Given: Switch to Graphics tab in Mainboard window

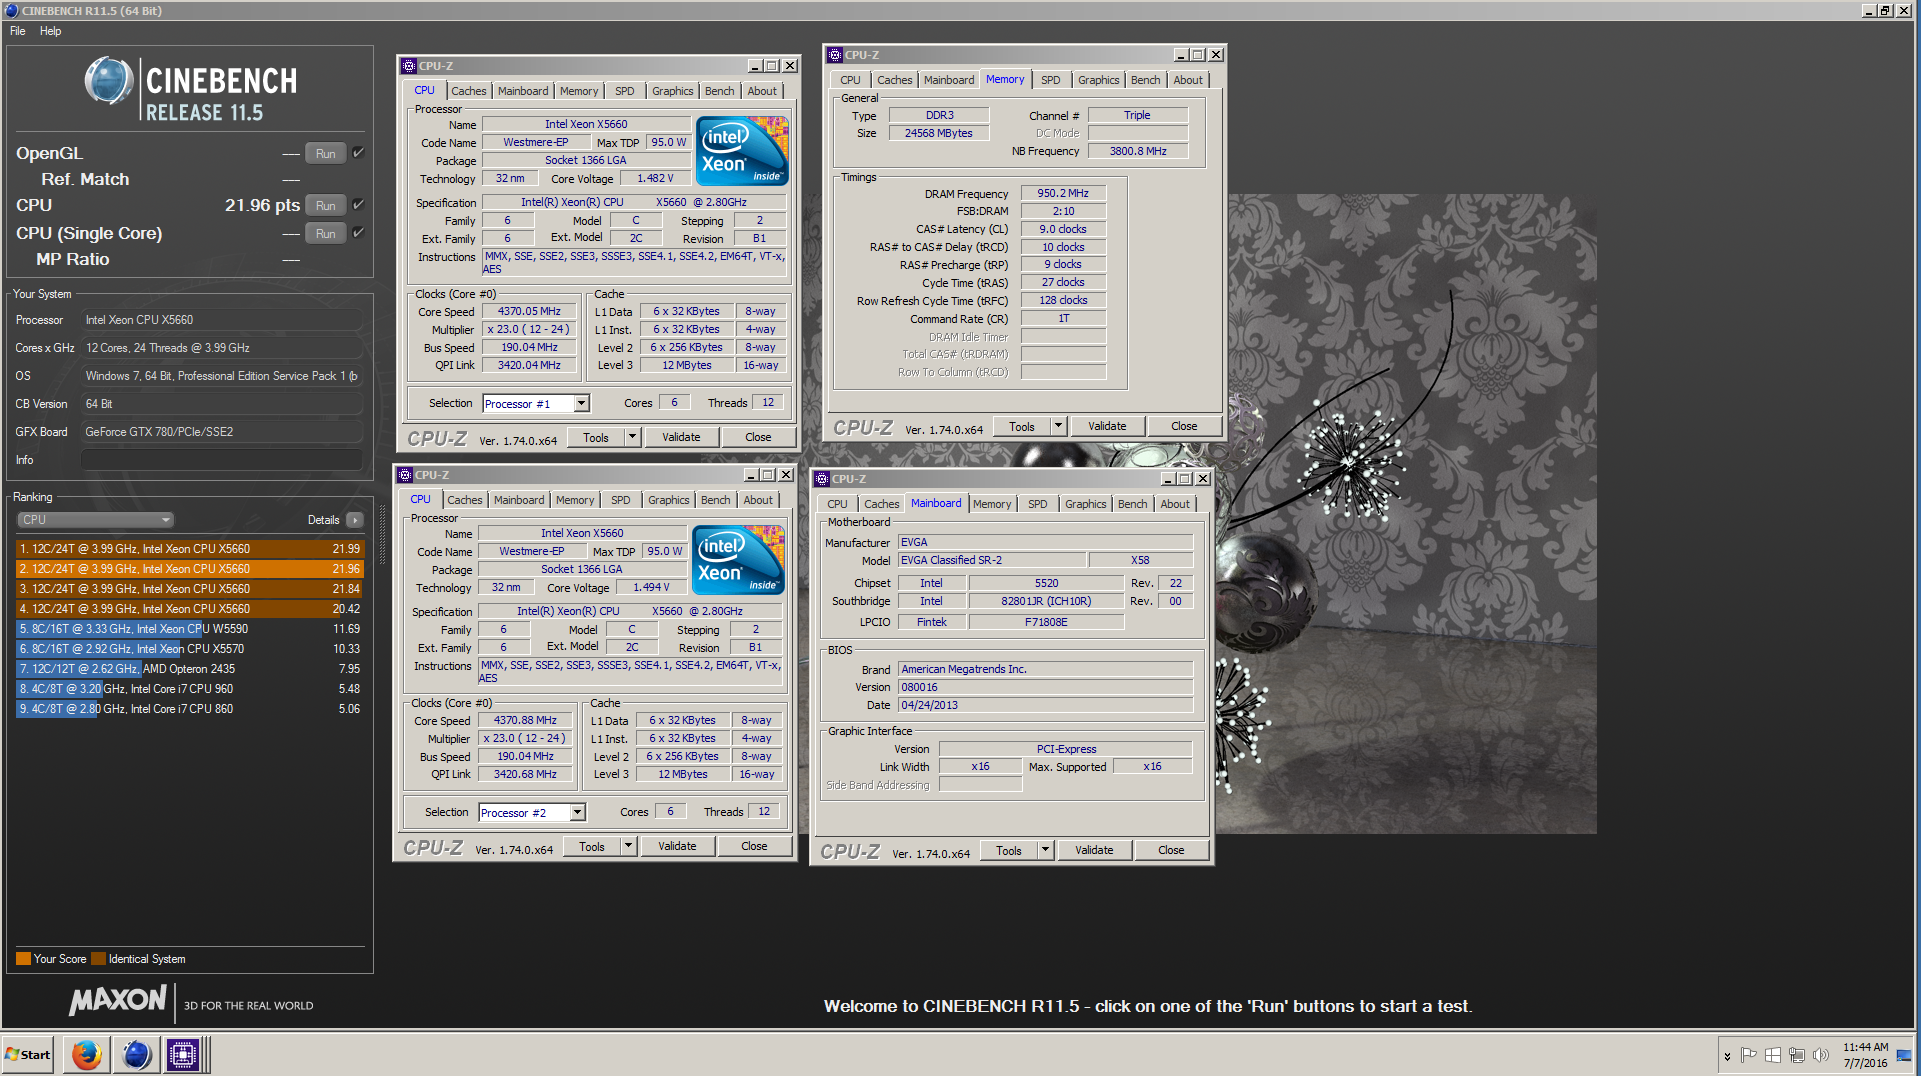Looking at the screenshot, I should [x=1085, y=504].
